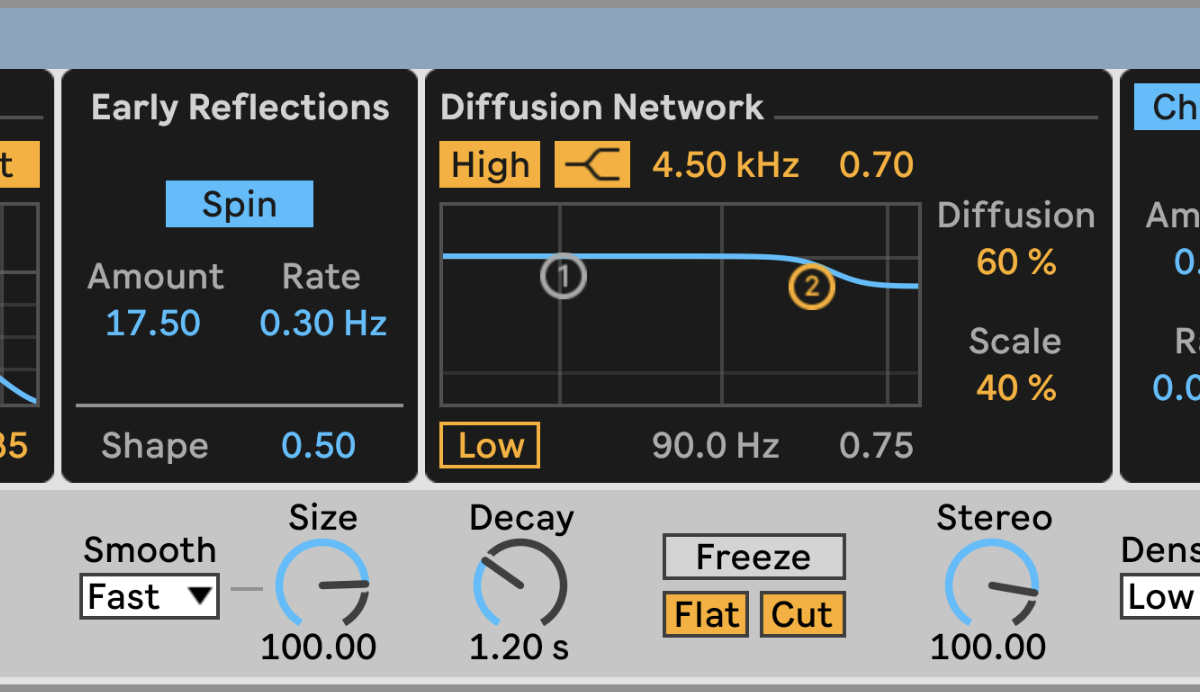The width and height of the screenshot is (1200, 692).
Task: Click the Size knob
Action: pyautogui.click(x=322, y=586)
